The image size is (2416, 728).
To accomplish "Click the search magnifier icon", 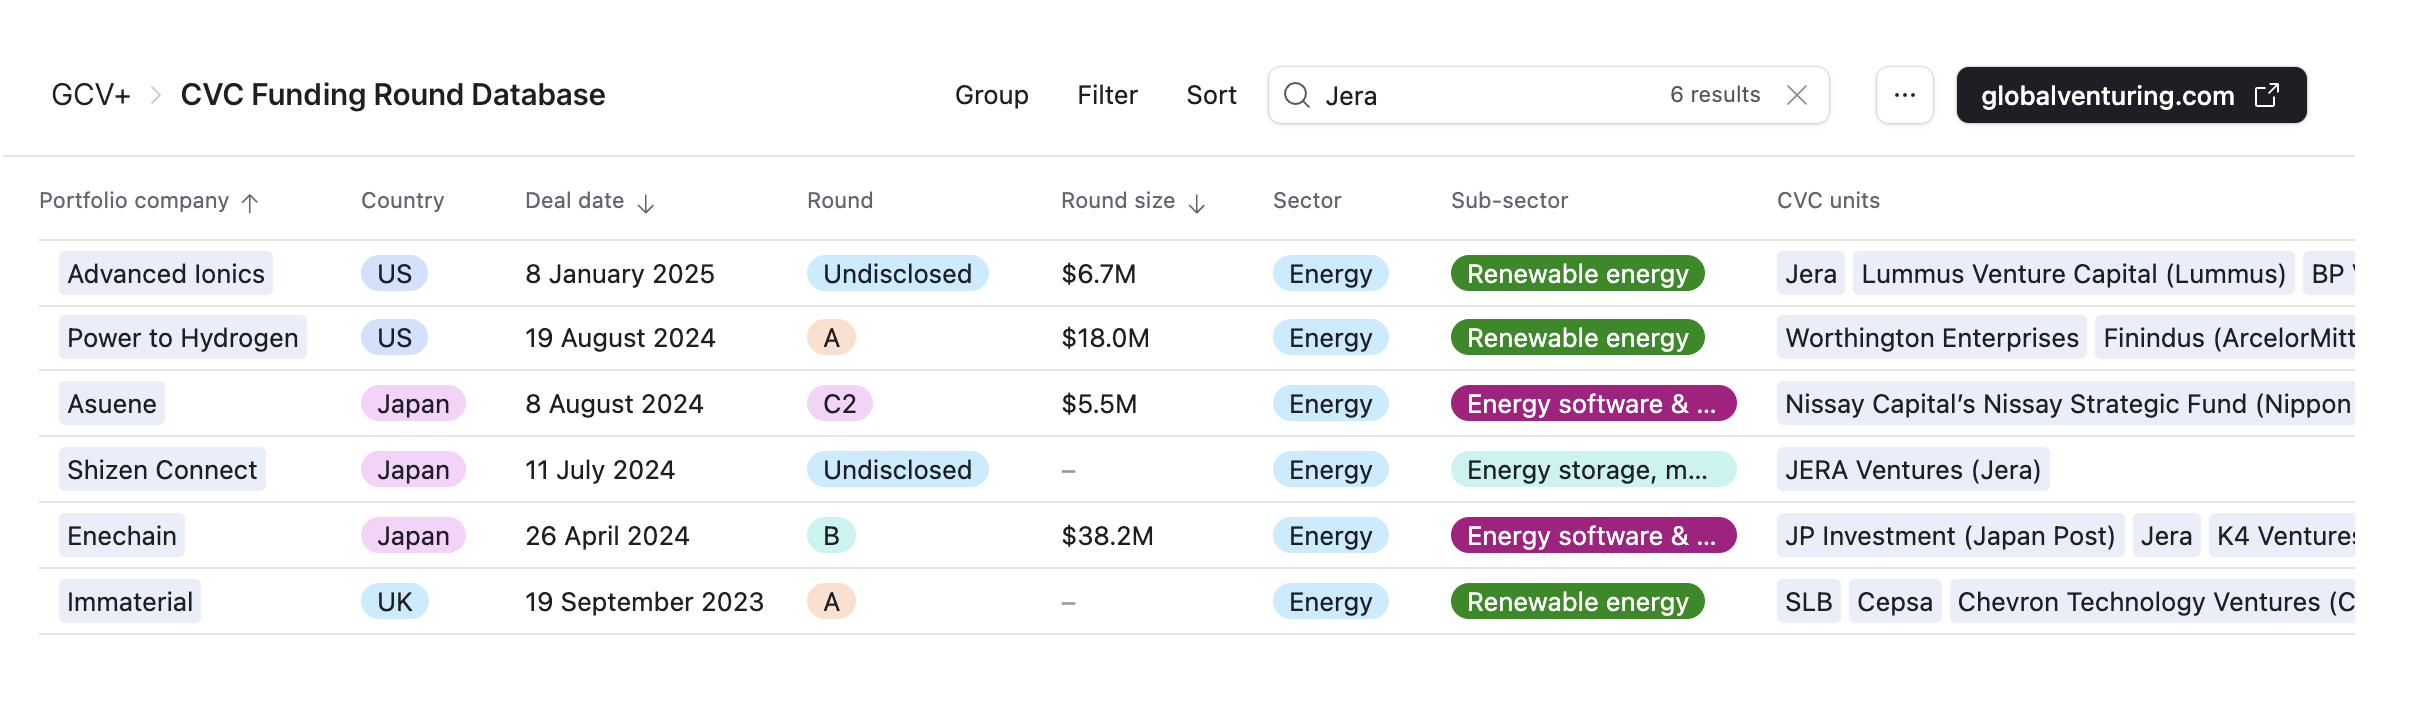I will point(1297,95).
